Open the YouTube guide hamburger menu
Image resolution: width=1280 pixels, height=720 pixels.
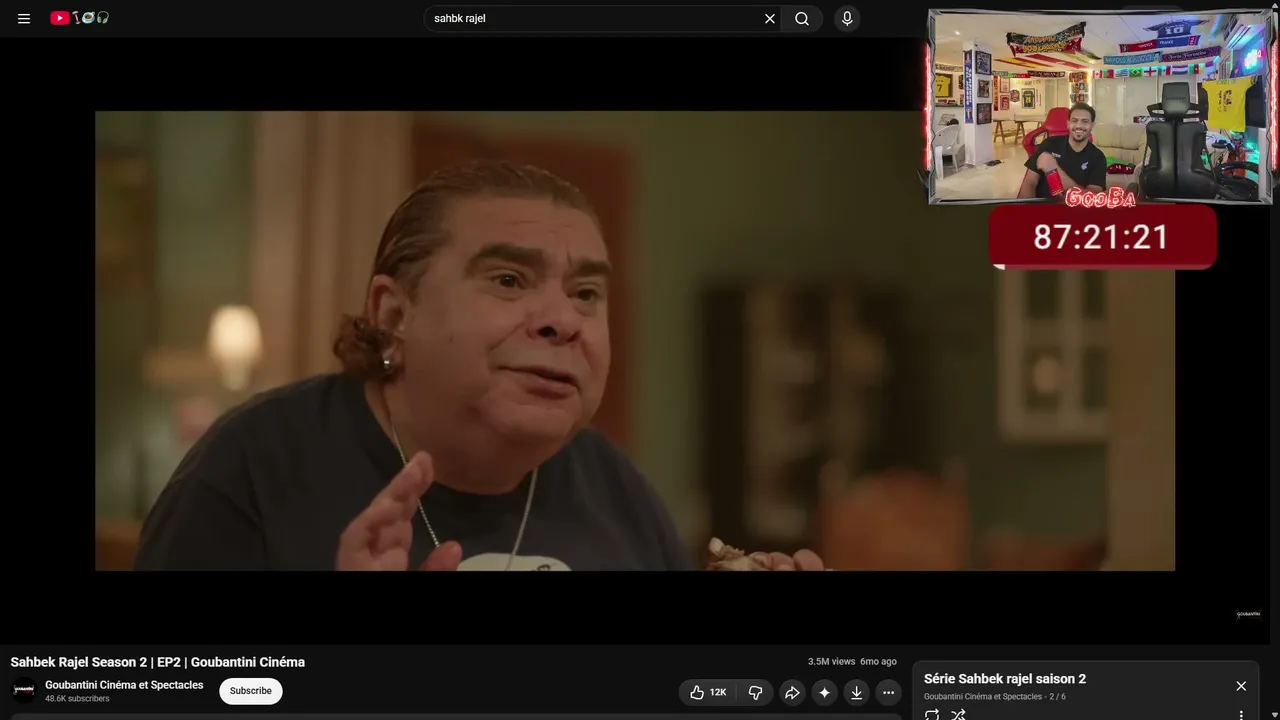tap(24, 18)
